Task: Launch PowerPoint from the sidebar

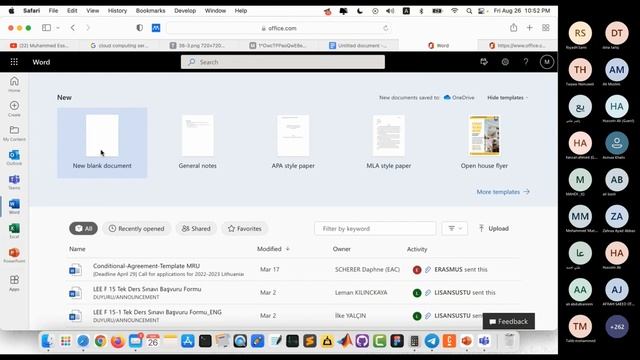Action: (x=14, y=256)
